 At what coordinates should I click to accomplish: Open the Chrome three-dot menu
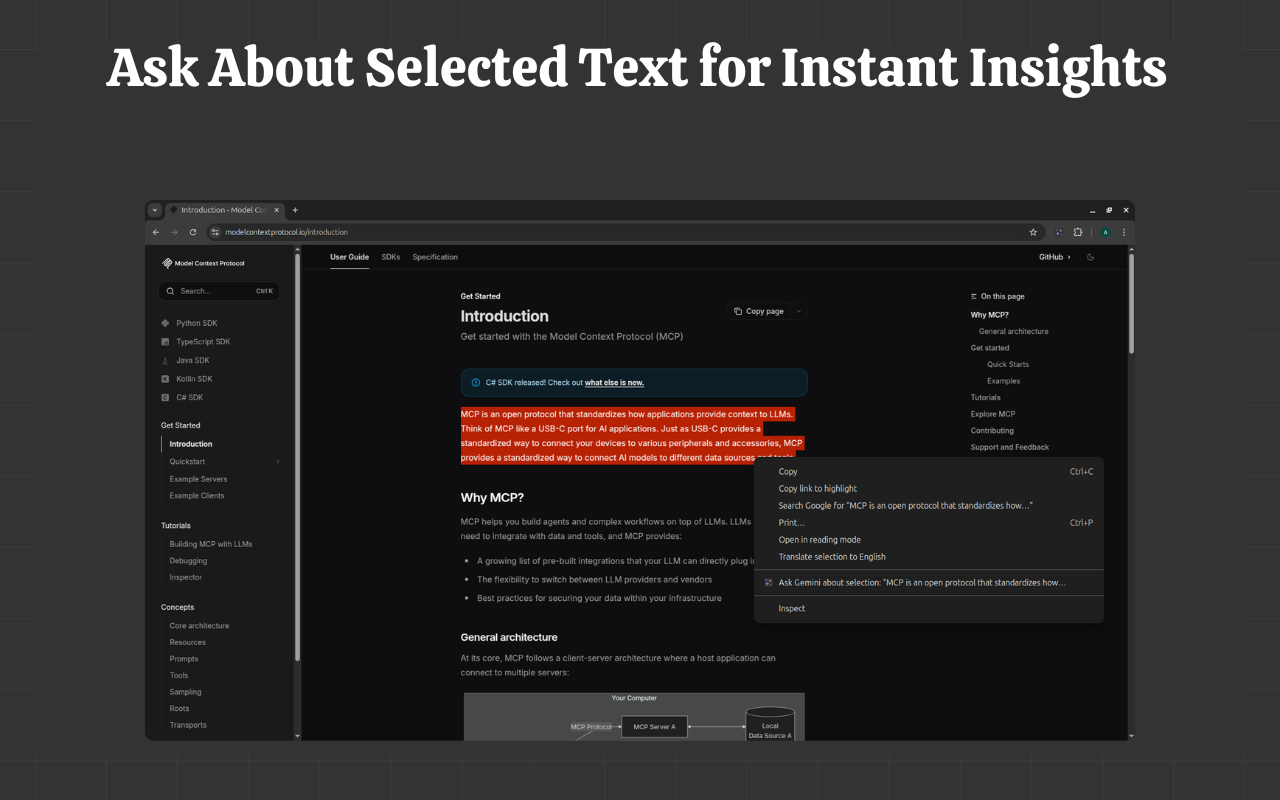click(x=1124, y=232)
